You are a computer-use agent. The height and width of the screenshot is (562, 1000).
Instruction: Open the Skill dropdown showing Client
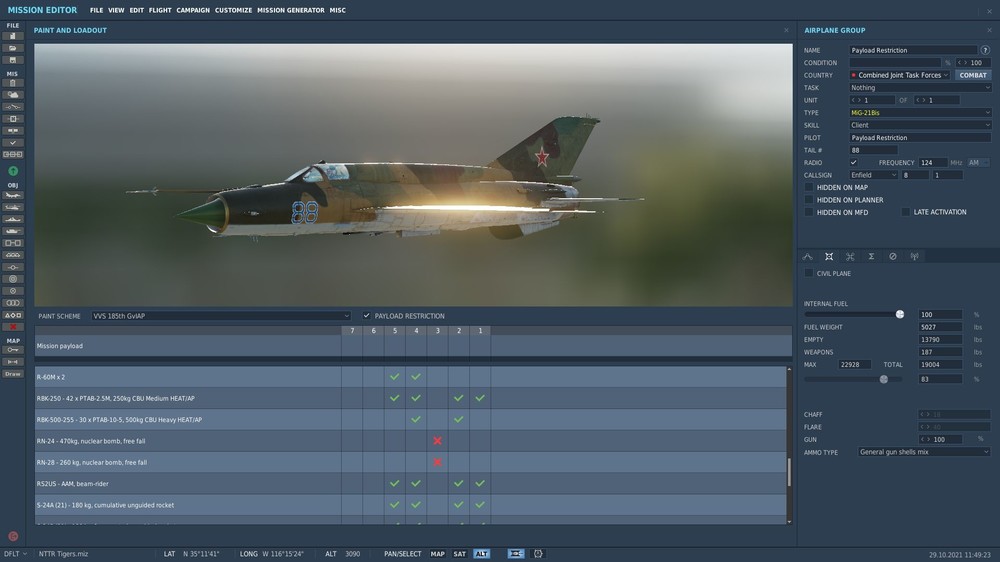[920, 125]
